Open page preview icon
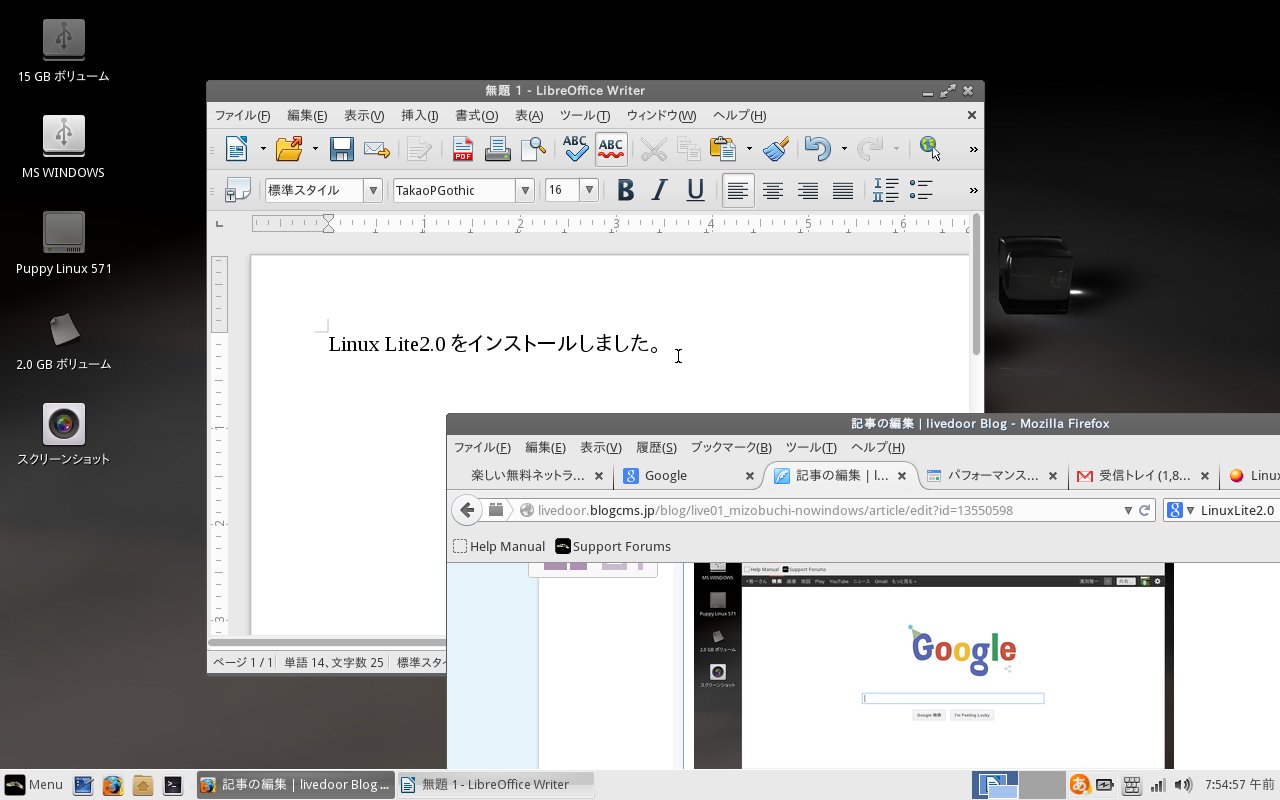The width and height of the screenshot is (1280, 800). pos(533,149)
